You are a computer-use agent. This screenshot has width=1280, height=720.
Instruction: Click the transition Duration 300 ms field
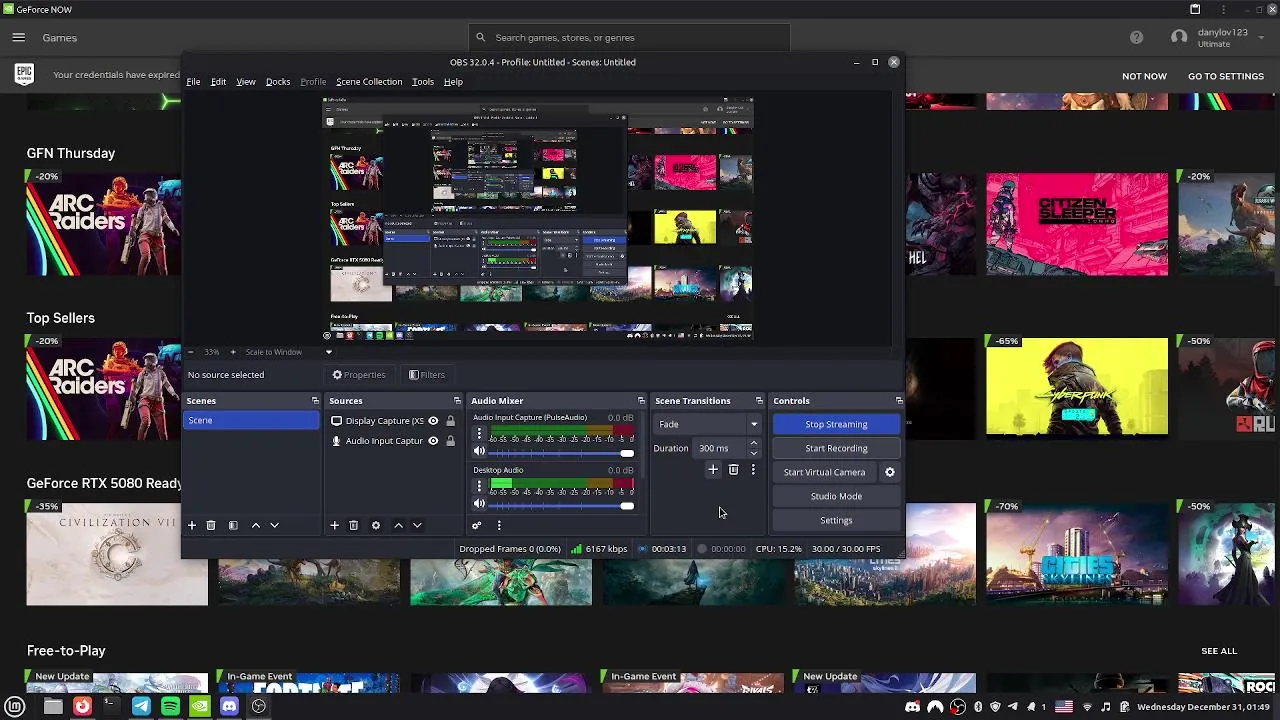coord(720,448)
